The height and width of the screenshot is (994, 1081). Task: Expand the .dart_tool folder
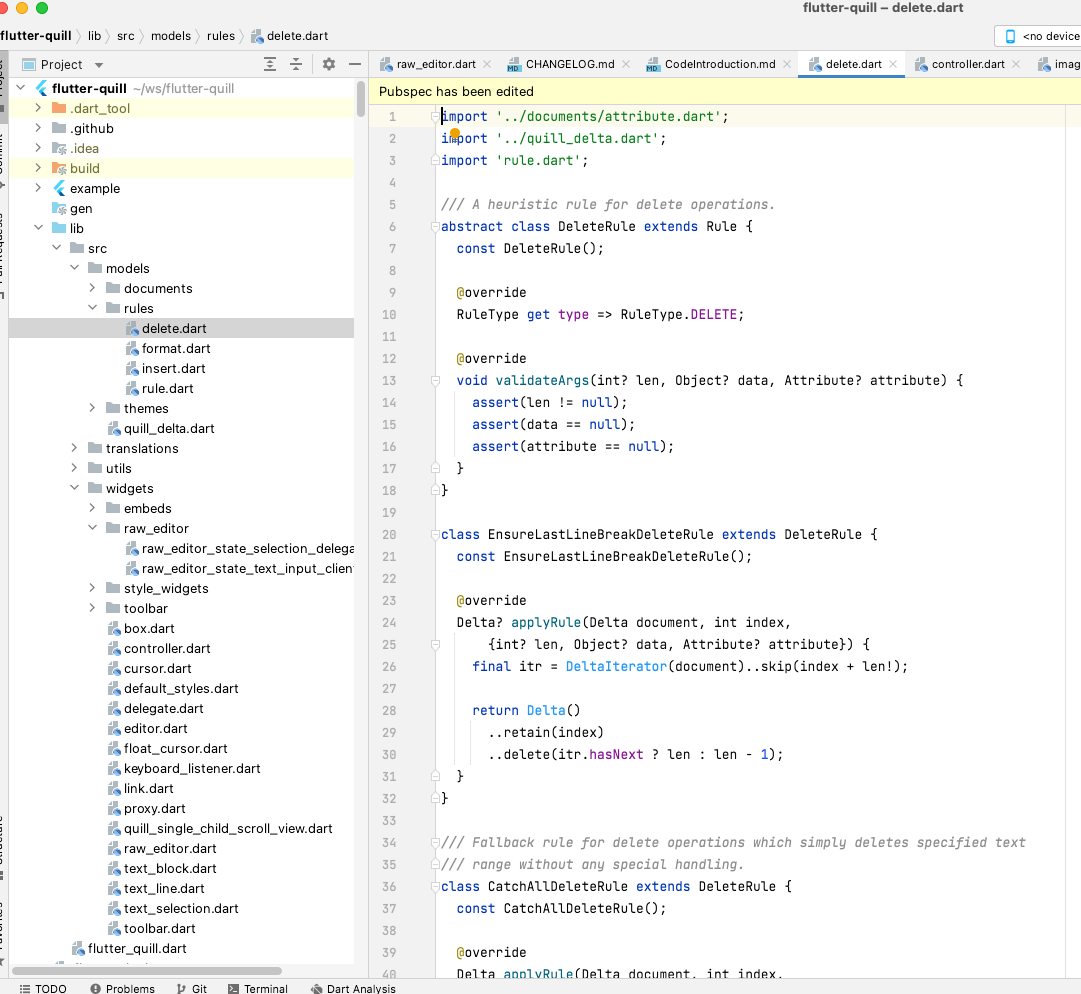pyautogui.click(x=39, y=108)
